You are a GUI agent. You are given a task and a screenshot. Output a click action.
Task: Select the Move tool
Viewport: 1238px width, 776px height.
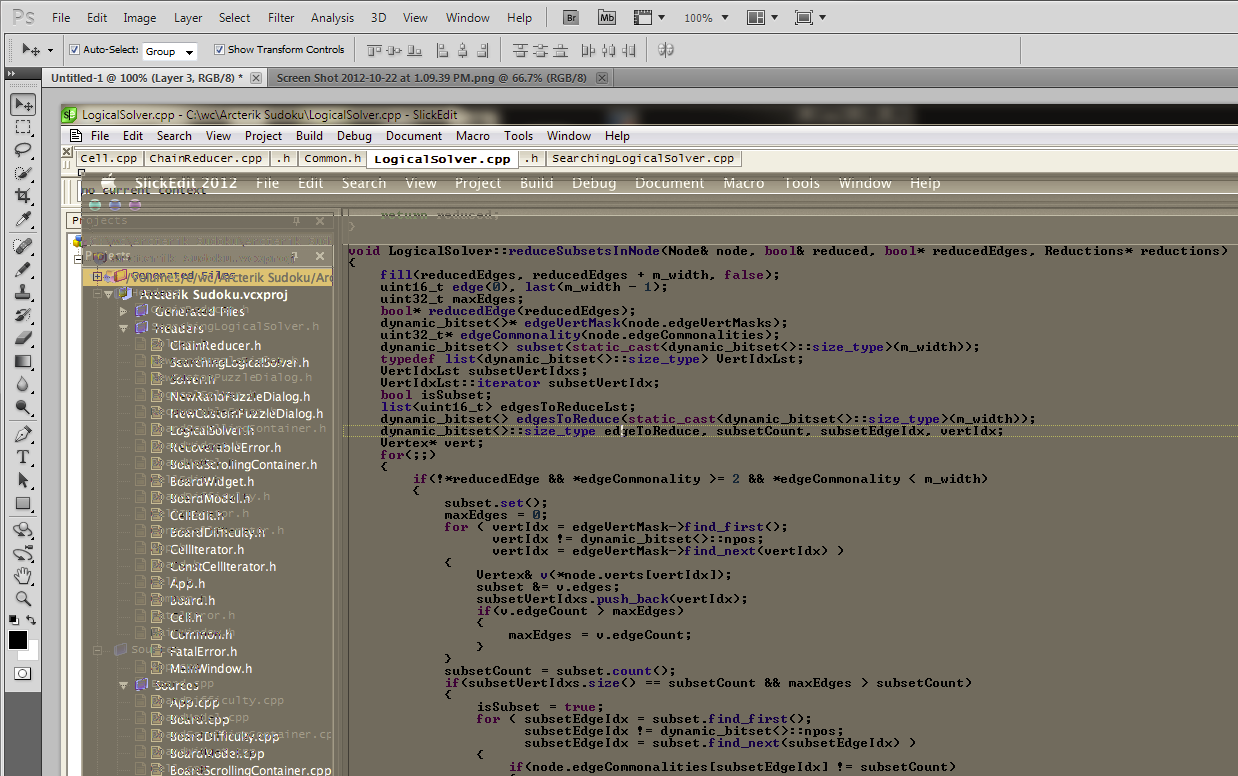[22, 104]
